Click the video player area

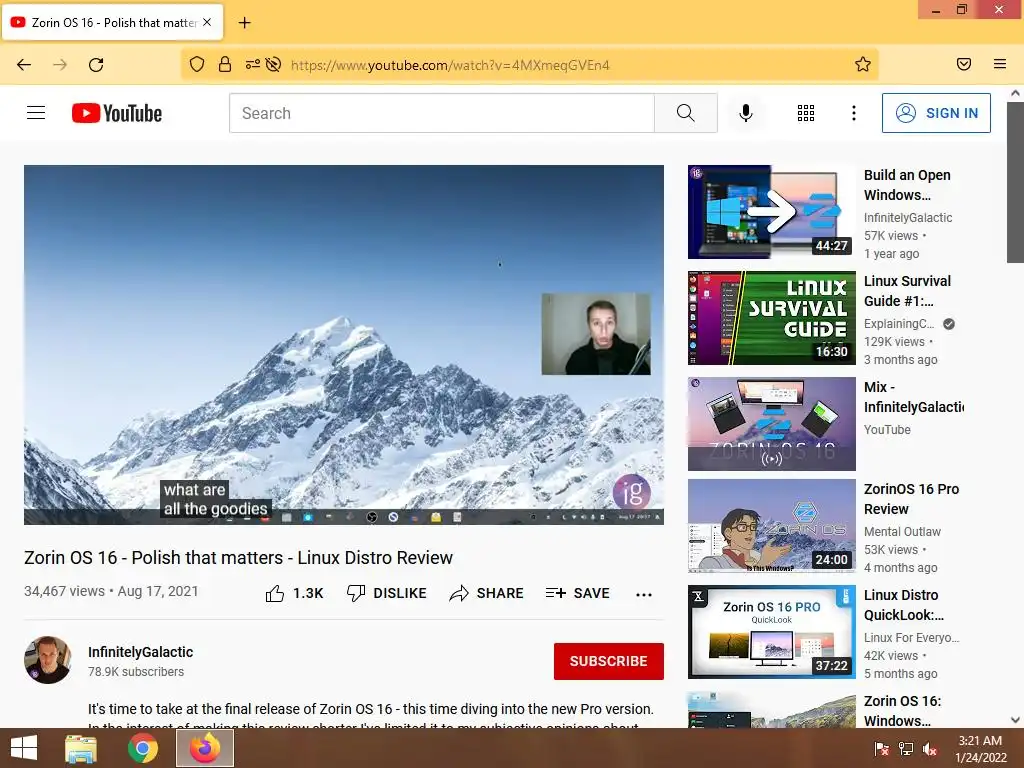pyautogui.click(x=344, y=344)
